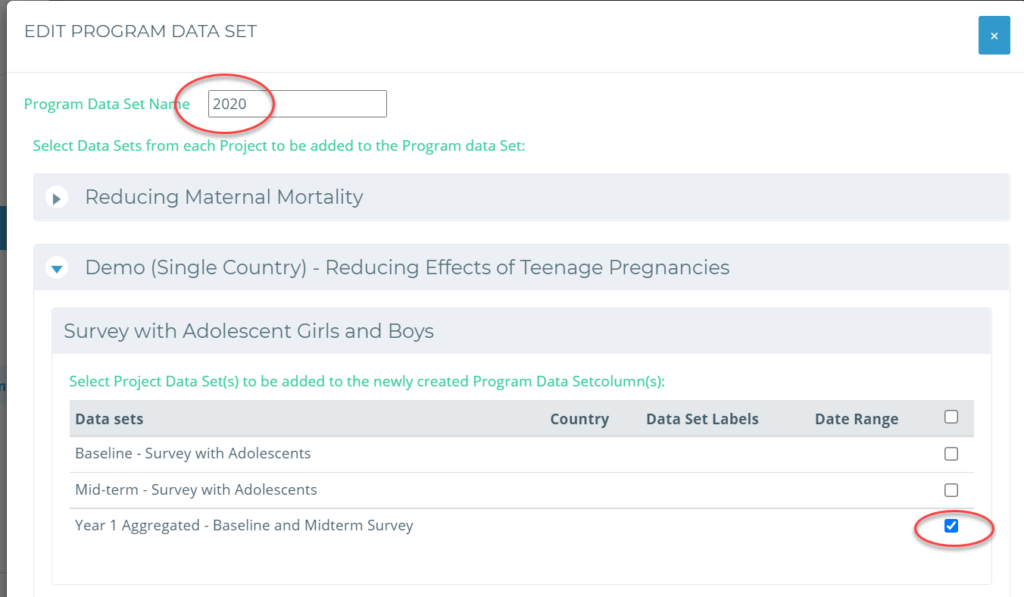Check the select-all checkbox in table header
The height and width of the screenshot is (597, 1024).
point(951,417)
